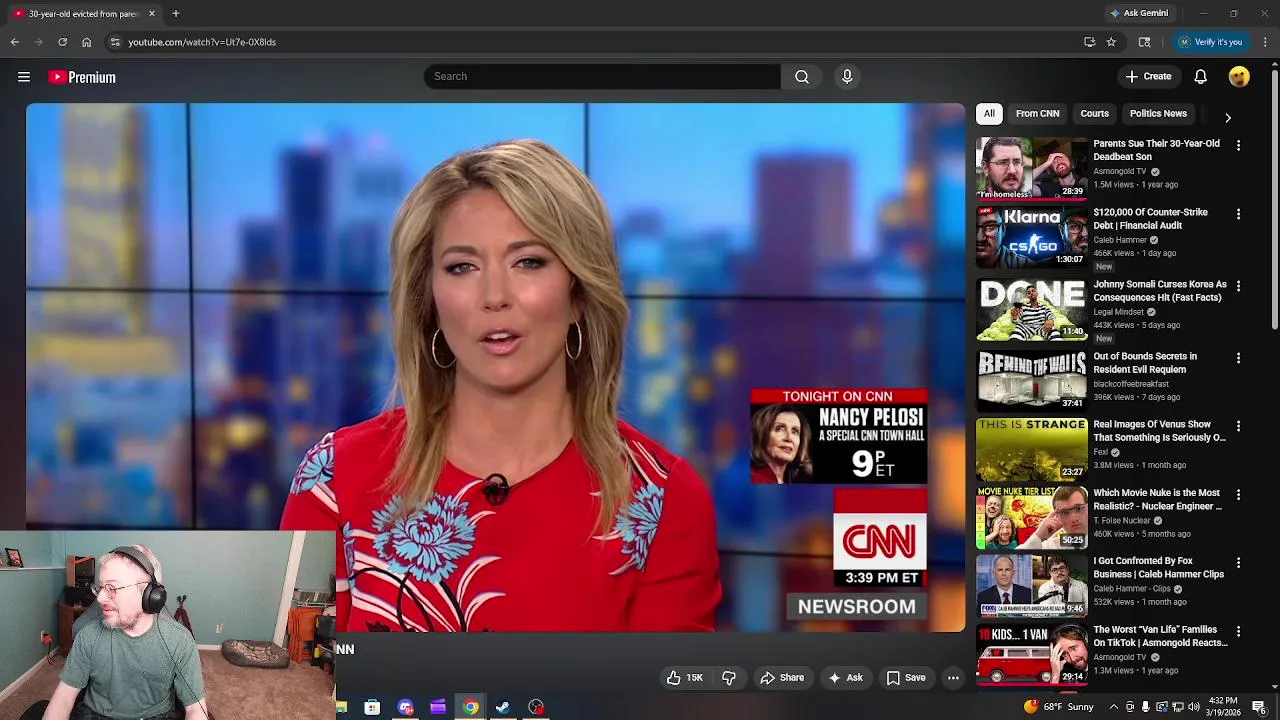Open options for Real Images Of Venus video

tap(1238, 426)
